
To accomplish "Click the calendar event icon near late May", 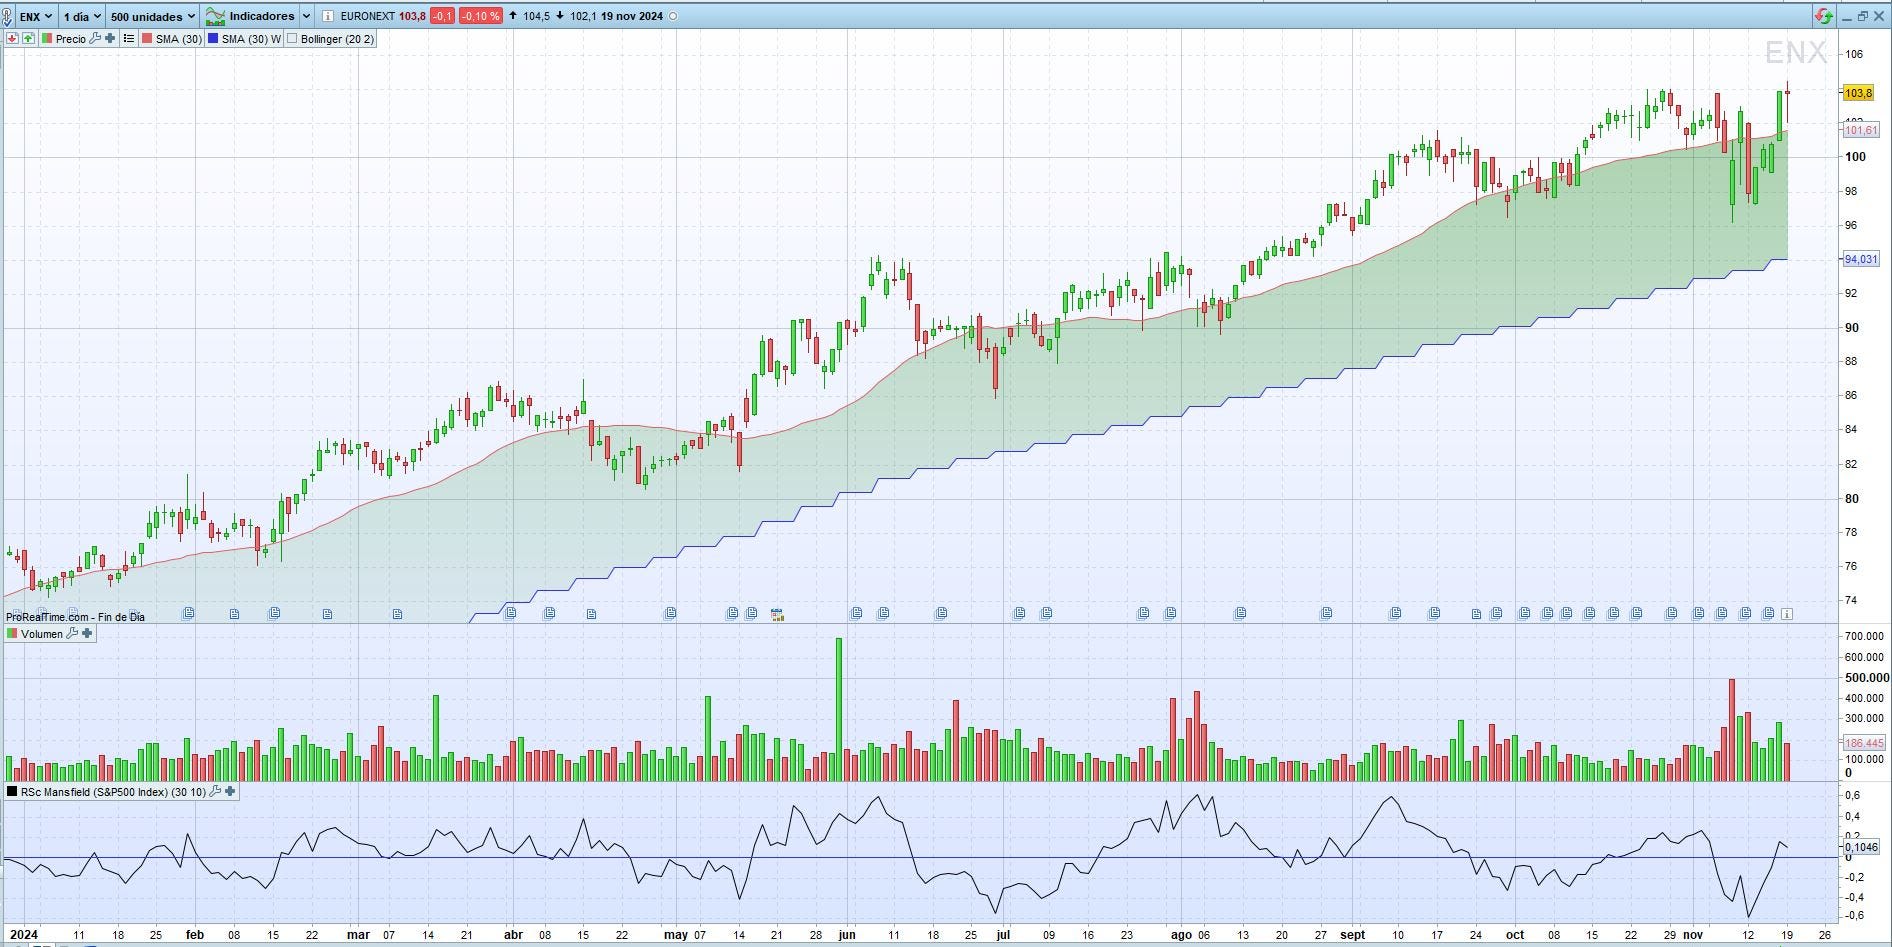I will (777, 614).
